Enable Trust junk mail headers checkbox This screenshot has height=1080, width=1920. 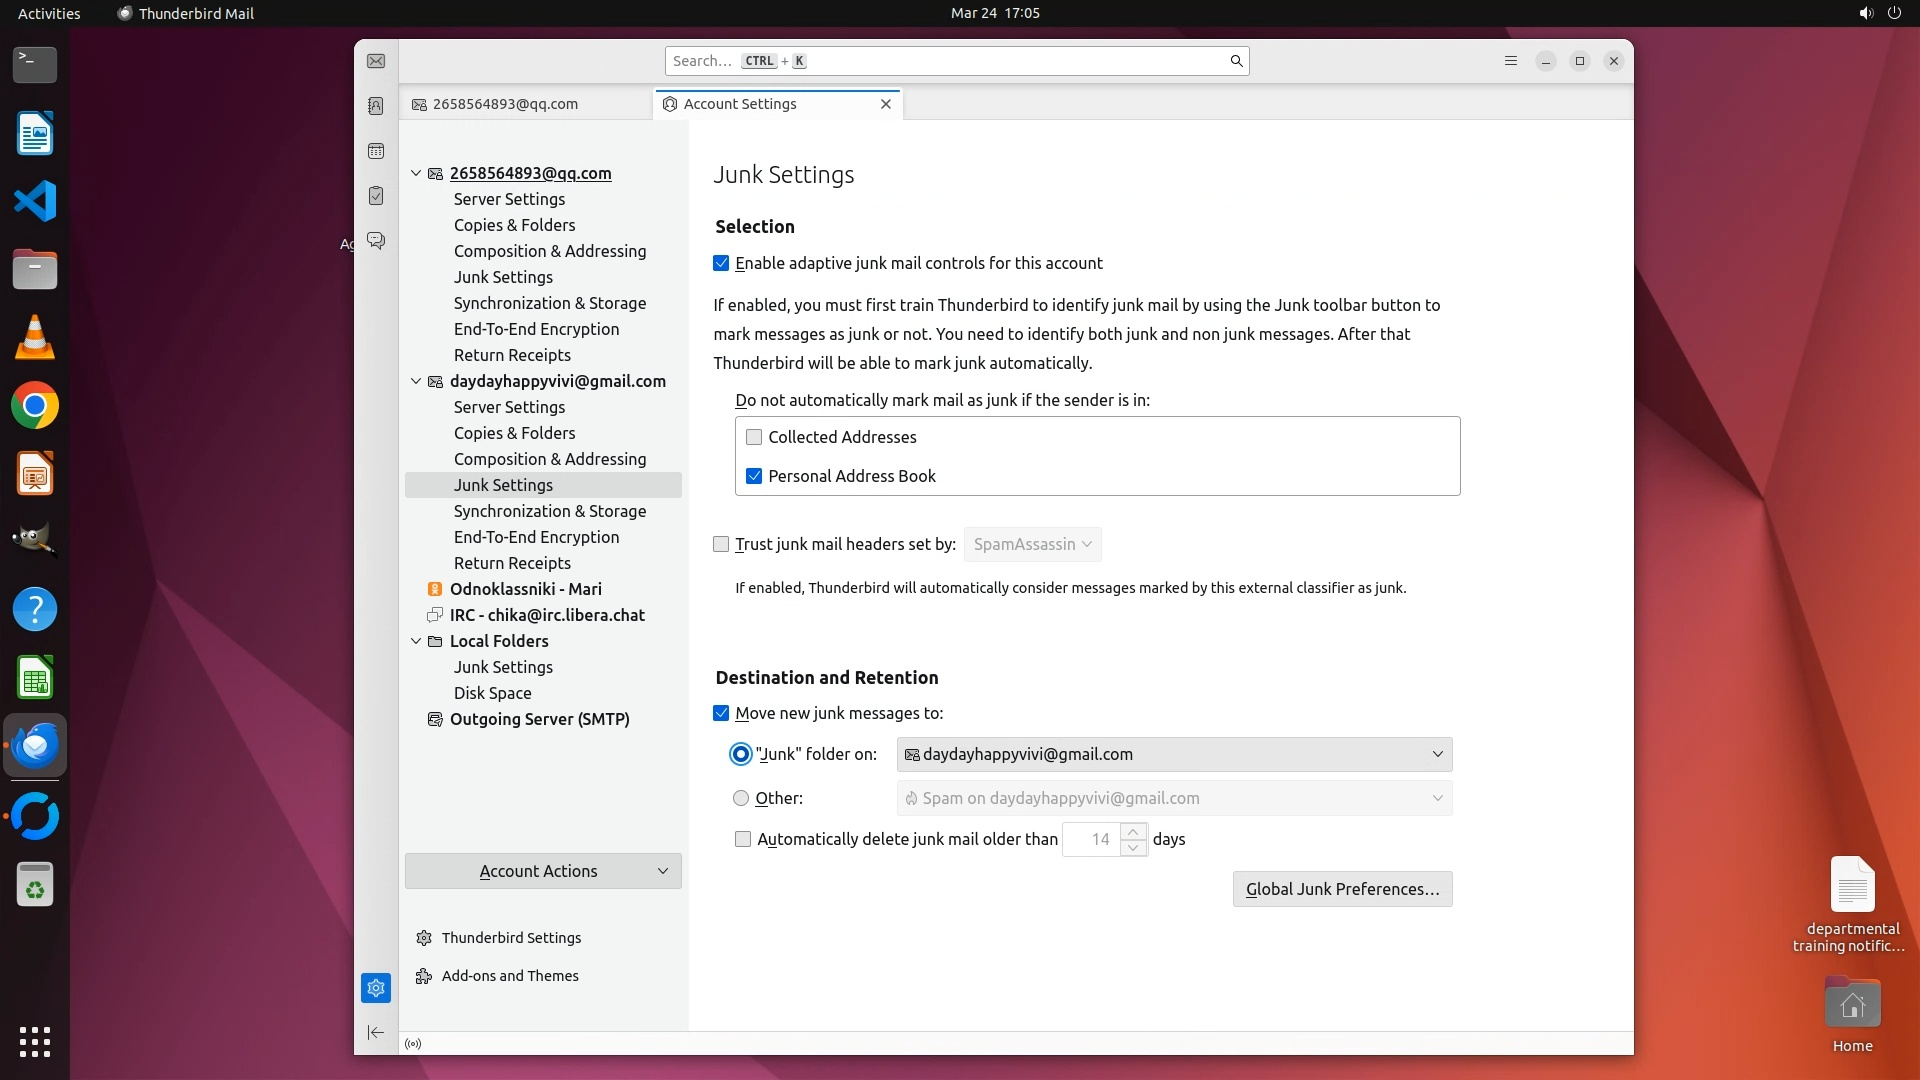[x=721, y=544]
